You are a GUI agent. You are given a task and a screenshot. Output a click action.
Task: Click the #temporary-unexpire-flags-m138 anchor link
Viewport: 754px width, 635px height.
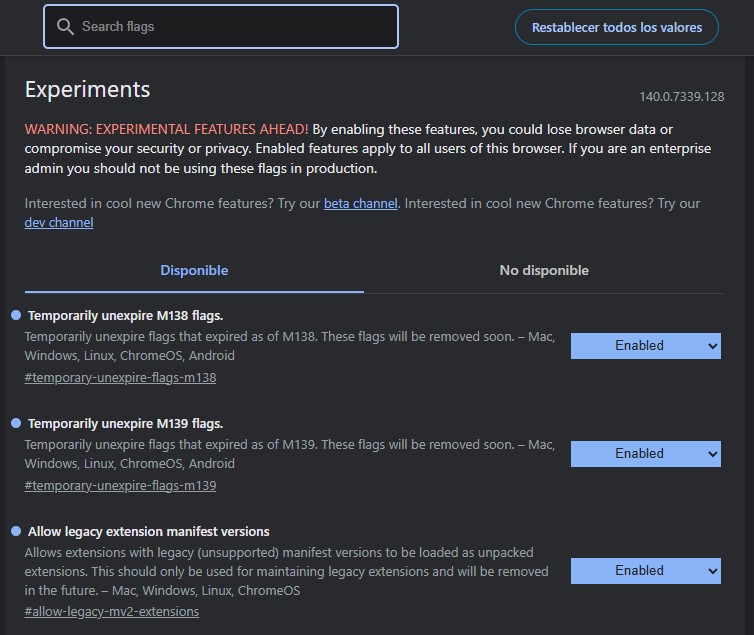coord(120,378)
